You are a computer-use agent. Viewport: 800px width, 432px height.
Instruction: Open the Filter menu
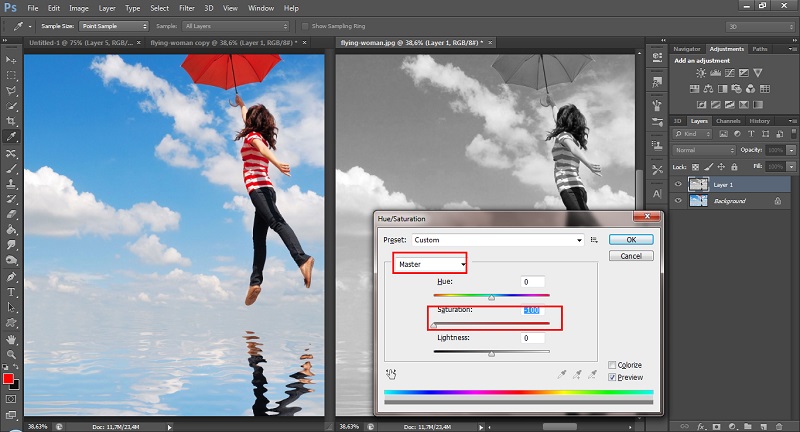tap(187, 8)
